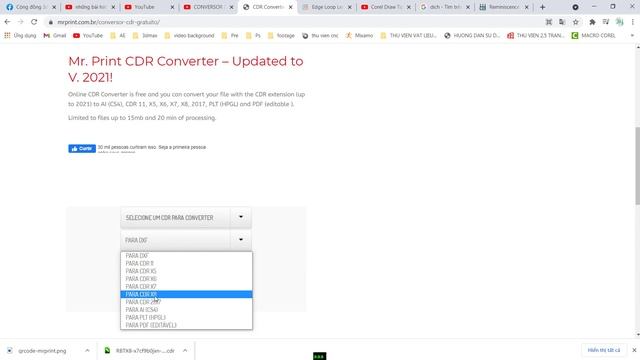Open THU VIEN 2.5 TRAN bookmark
This screenshot has width=640, height=360.
(536, 36)
